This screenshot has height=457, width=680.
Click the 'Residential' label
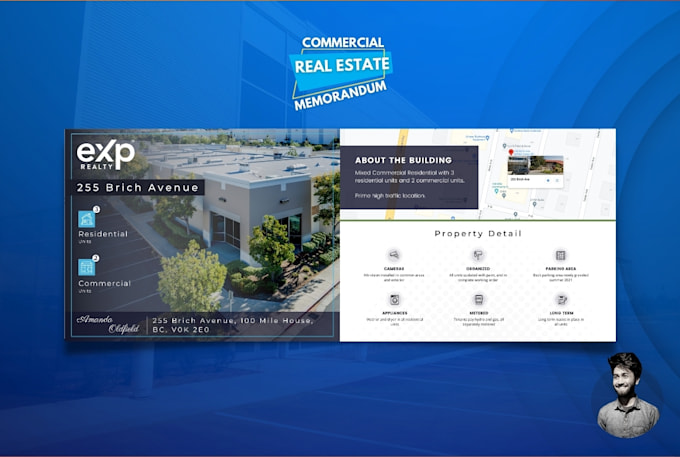coord(103,234)
